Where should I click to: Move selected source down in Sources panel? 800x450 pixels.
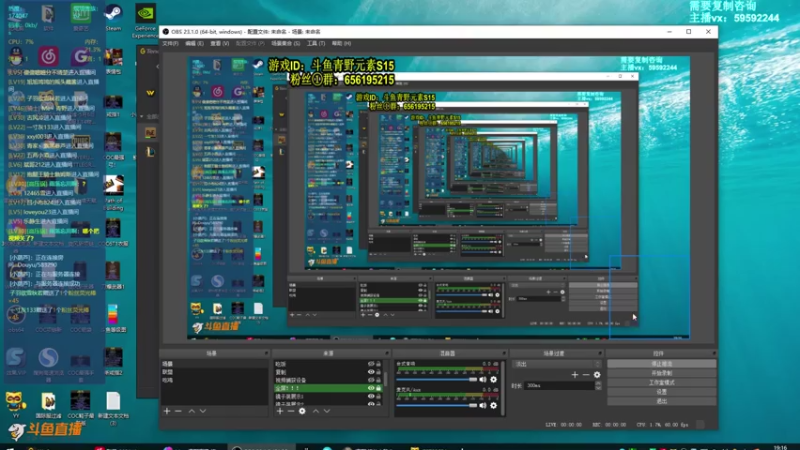tap(327, 411)
